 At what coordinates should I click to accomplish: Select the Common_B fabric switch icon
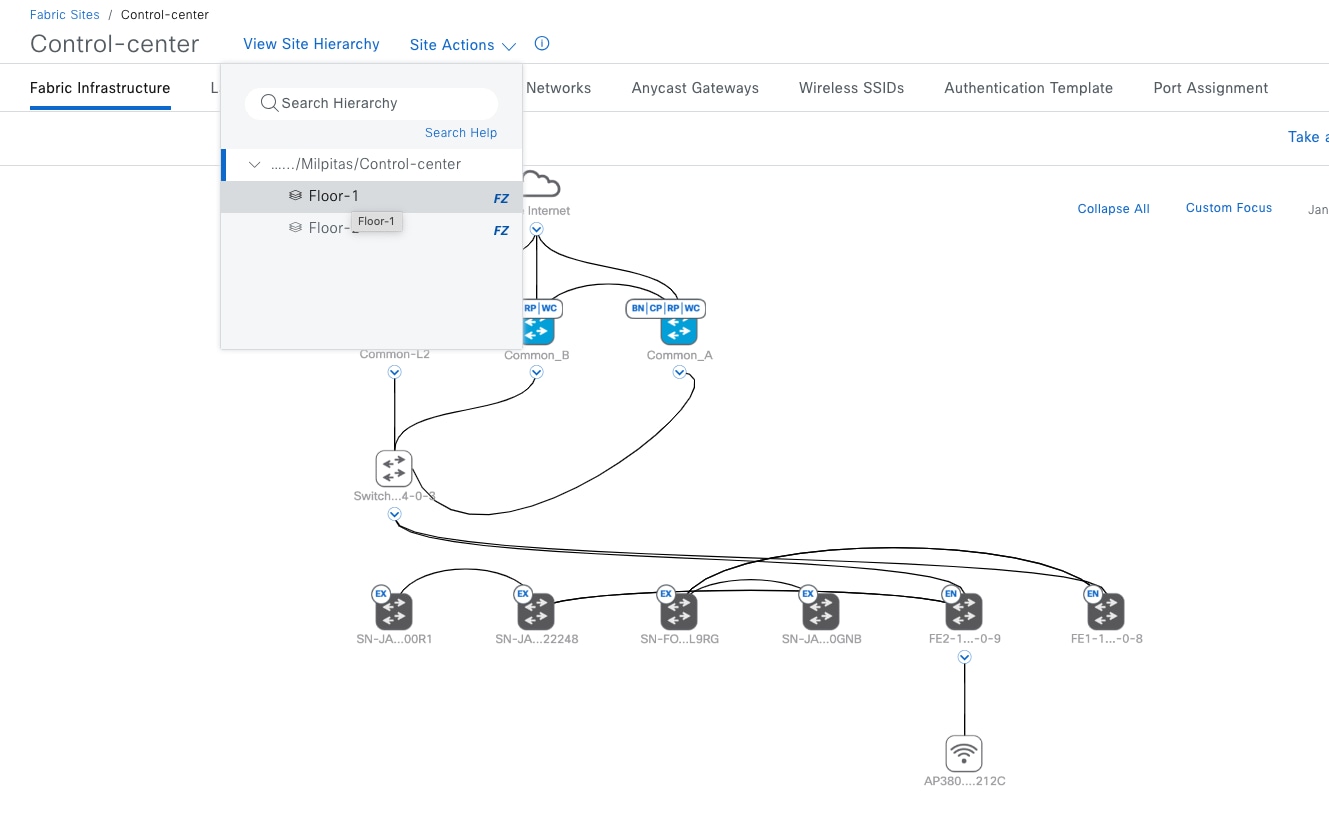pyautogui.click(x=536, y=328)
